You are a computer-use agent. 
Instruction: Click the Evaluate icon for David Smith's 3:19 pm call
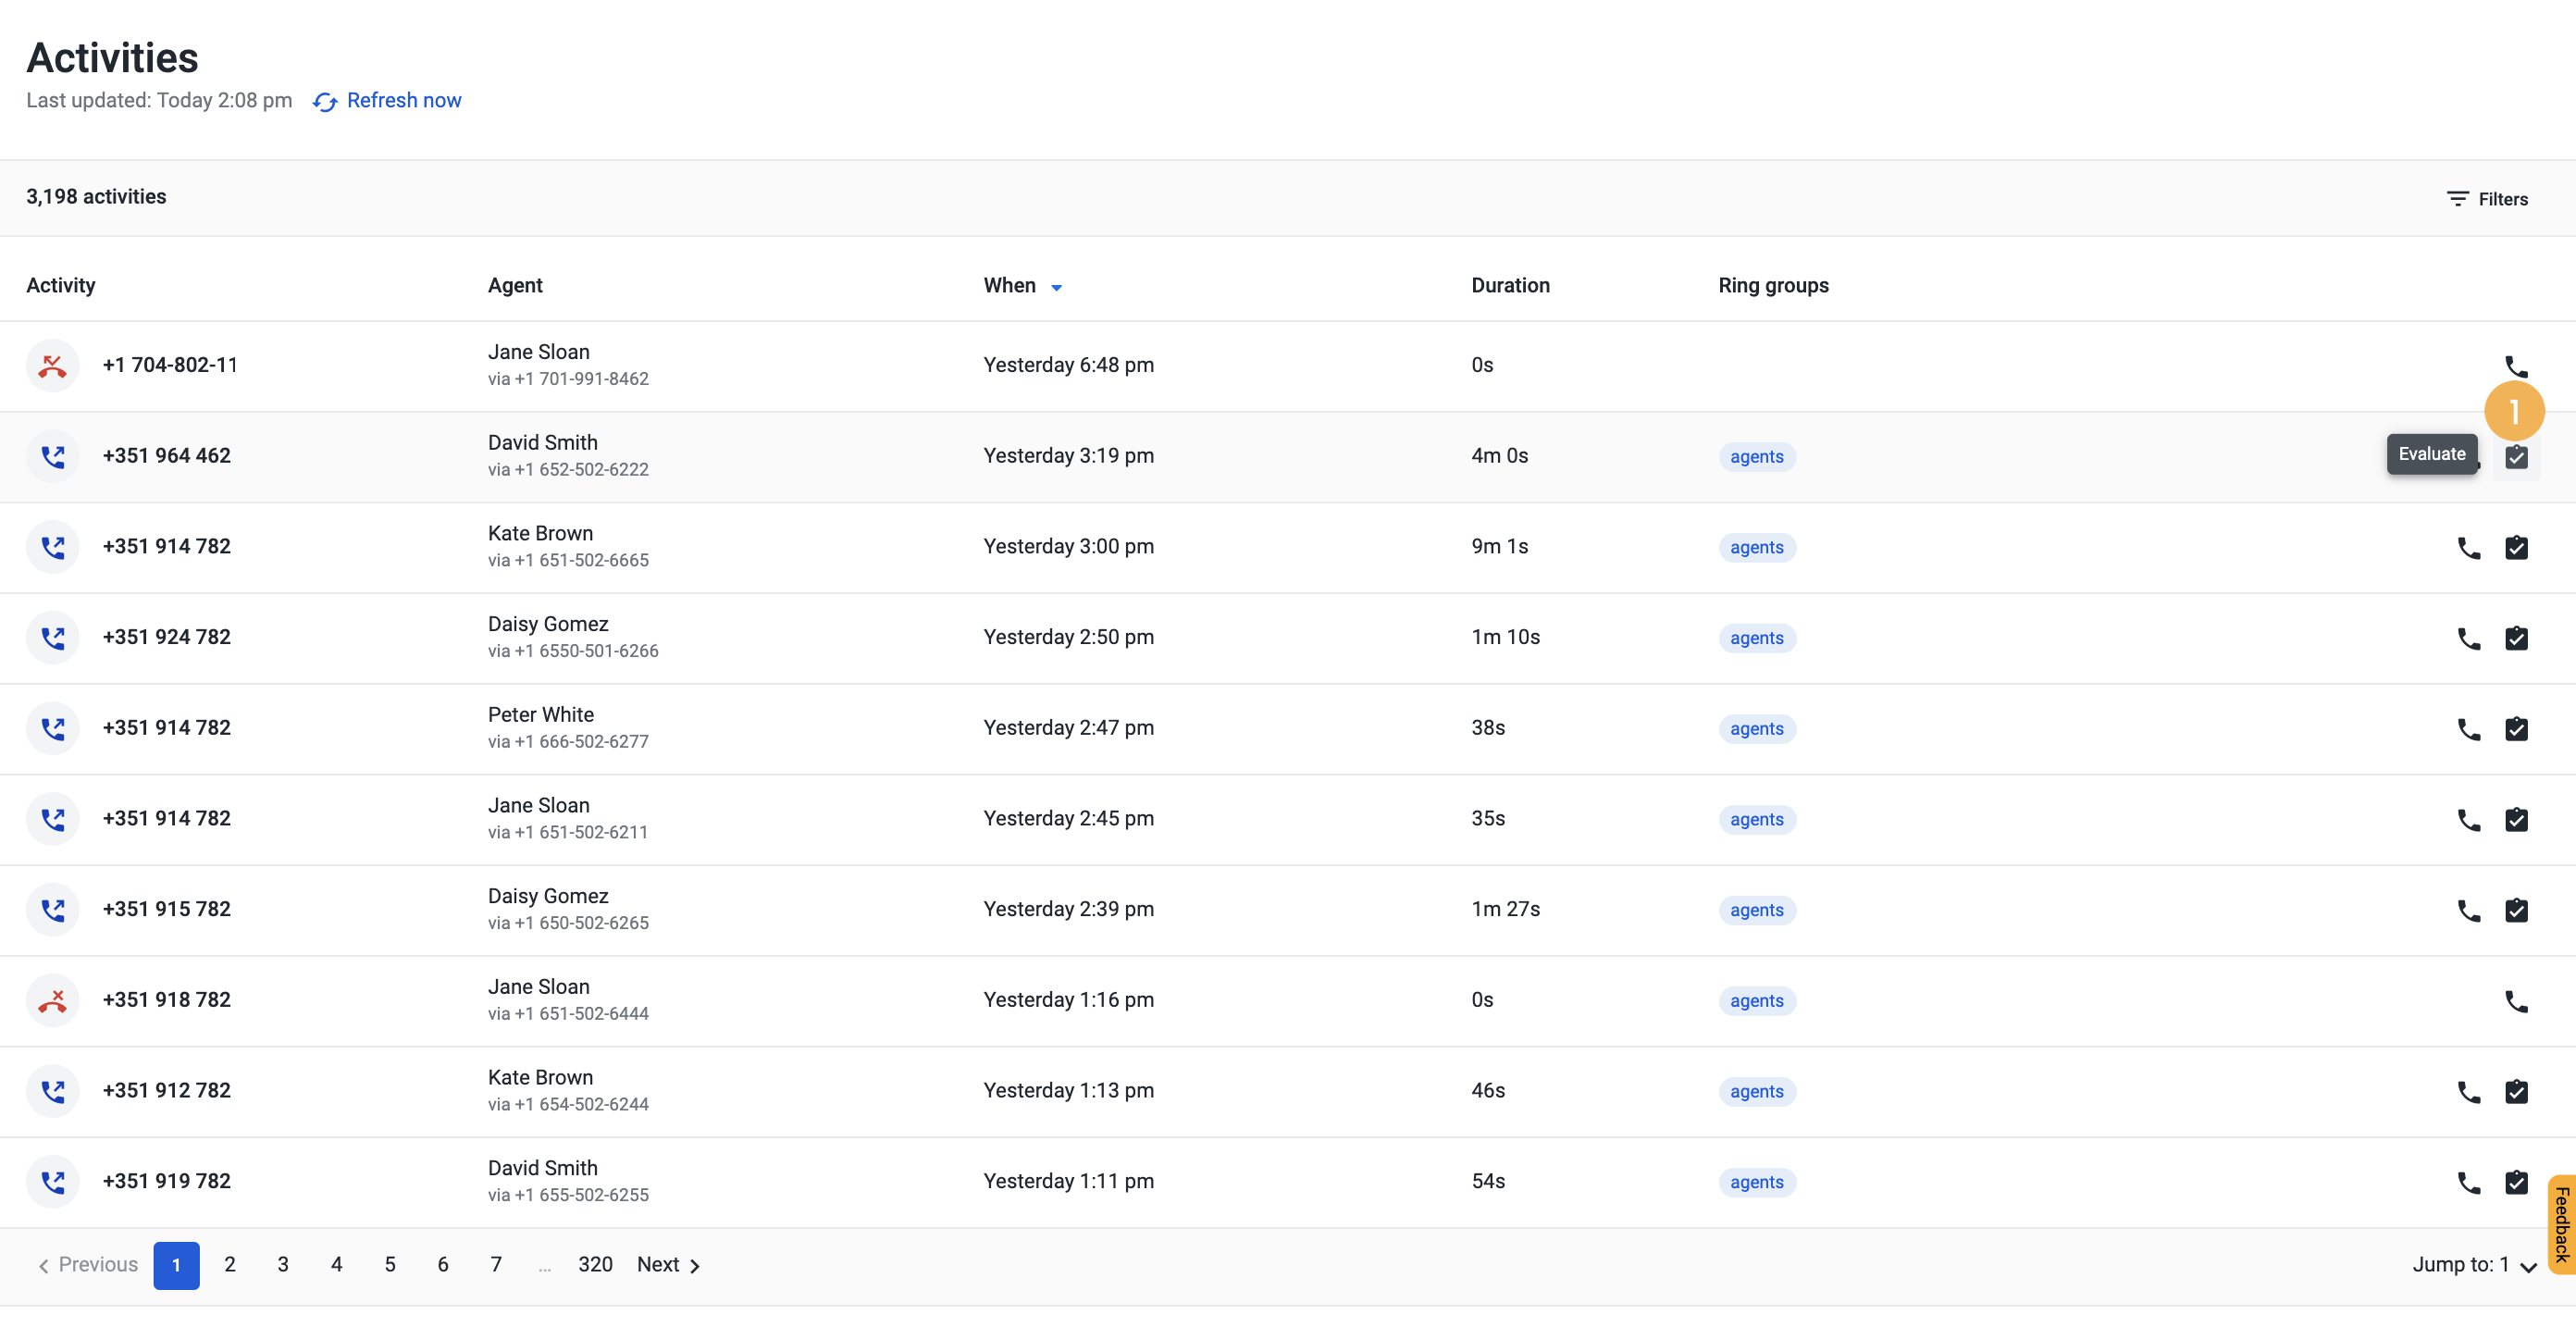click(2516, 457)
